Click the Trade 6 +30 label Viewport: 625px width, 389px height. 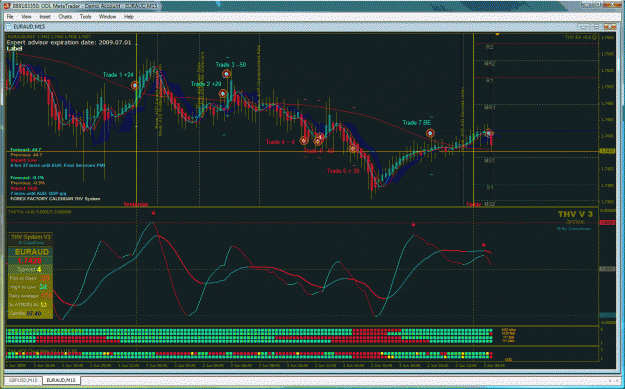click(343, 171)
